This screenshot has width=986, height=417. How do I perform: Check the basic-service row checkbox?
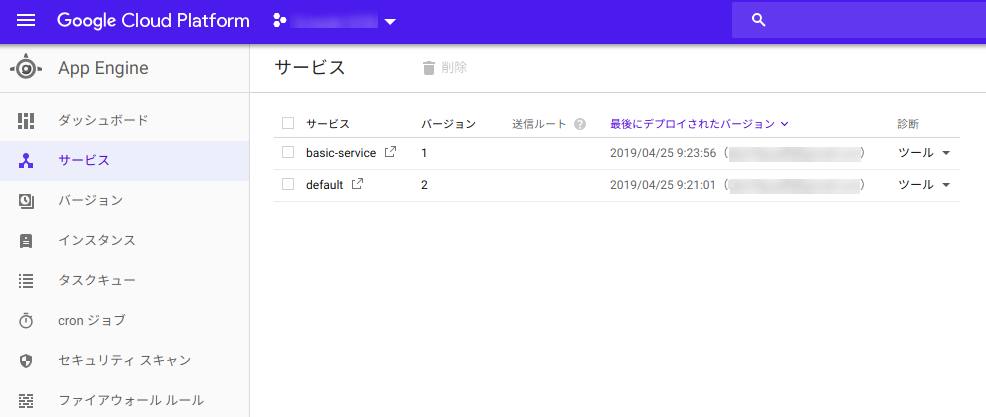288,152
